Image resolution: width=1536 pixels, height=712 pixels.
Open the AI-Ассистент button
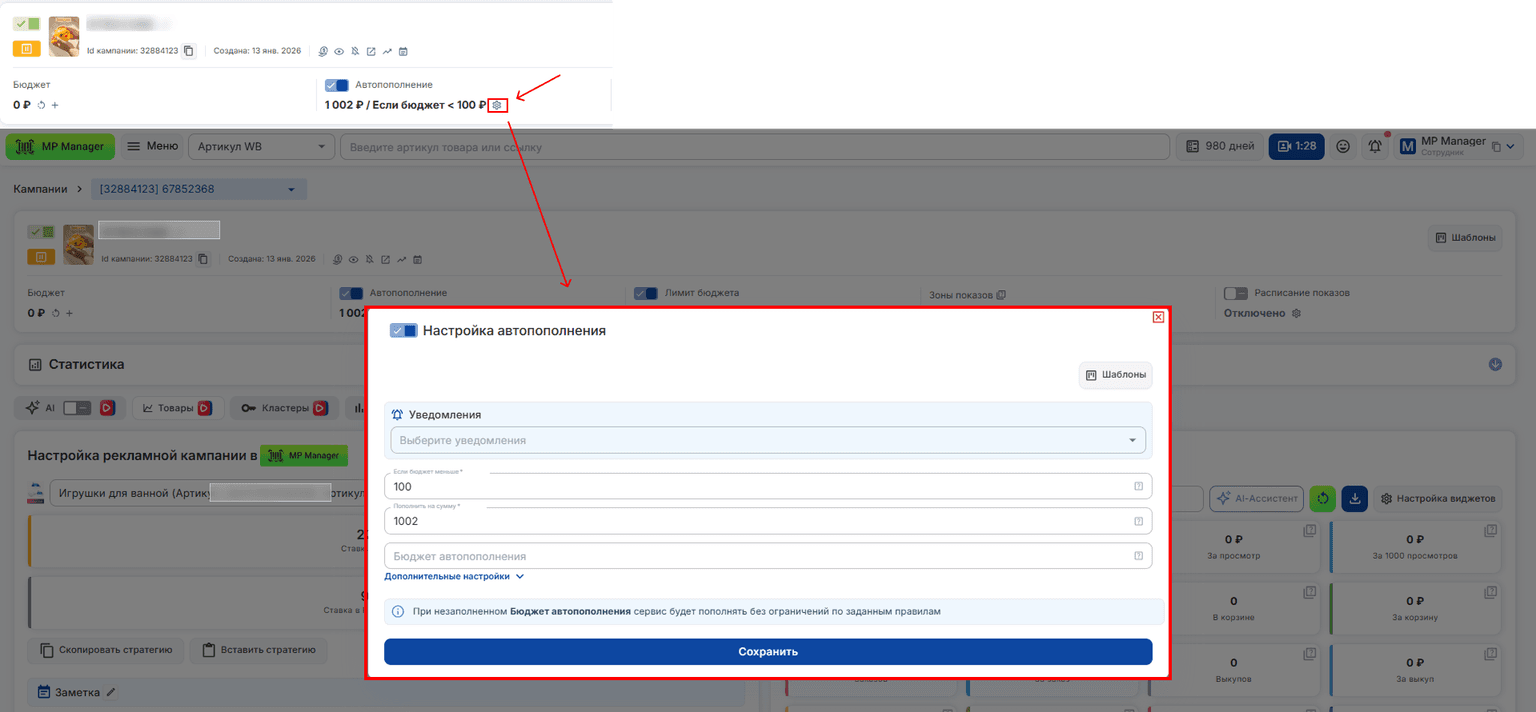click(x=1256, y=498)
